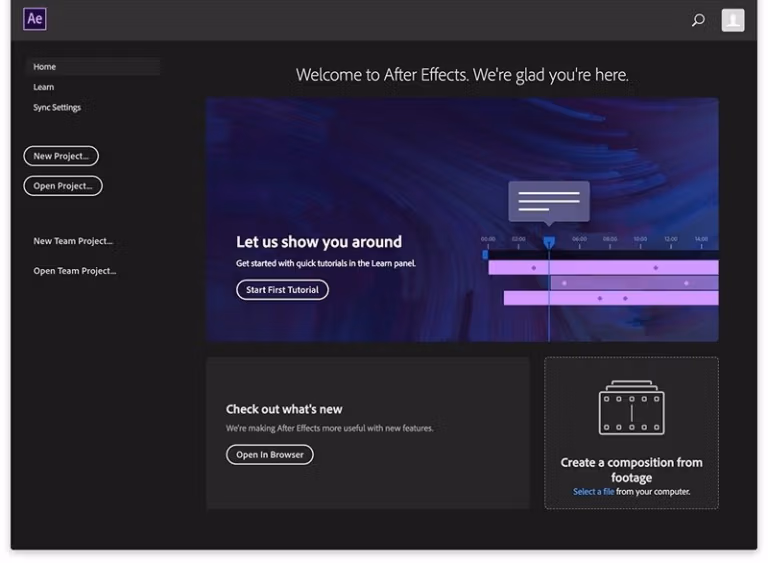This screenshot has width=768, height=563.
Task: Open the search magnifier icon
Action: click(698, 20)
